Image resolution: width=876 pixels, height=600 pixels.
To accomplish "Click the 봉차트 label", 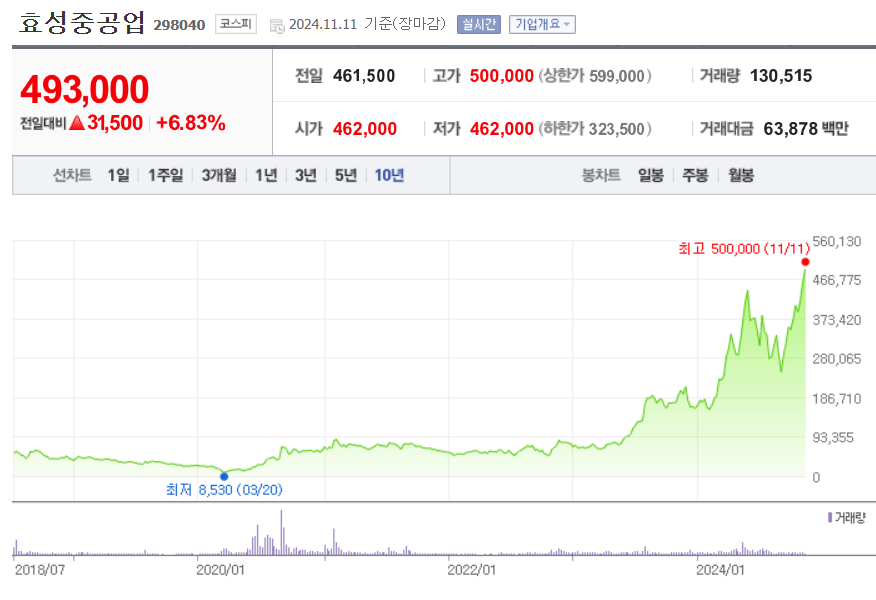I will coord(601,175).
